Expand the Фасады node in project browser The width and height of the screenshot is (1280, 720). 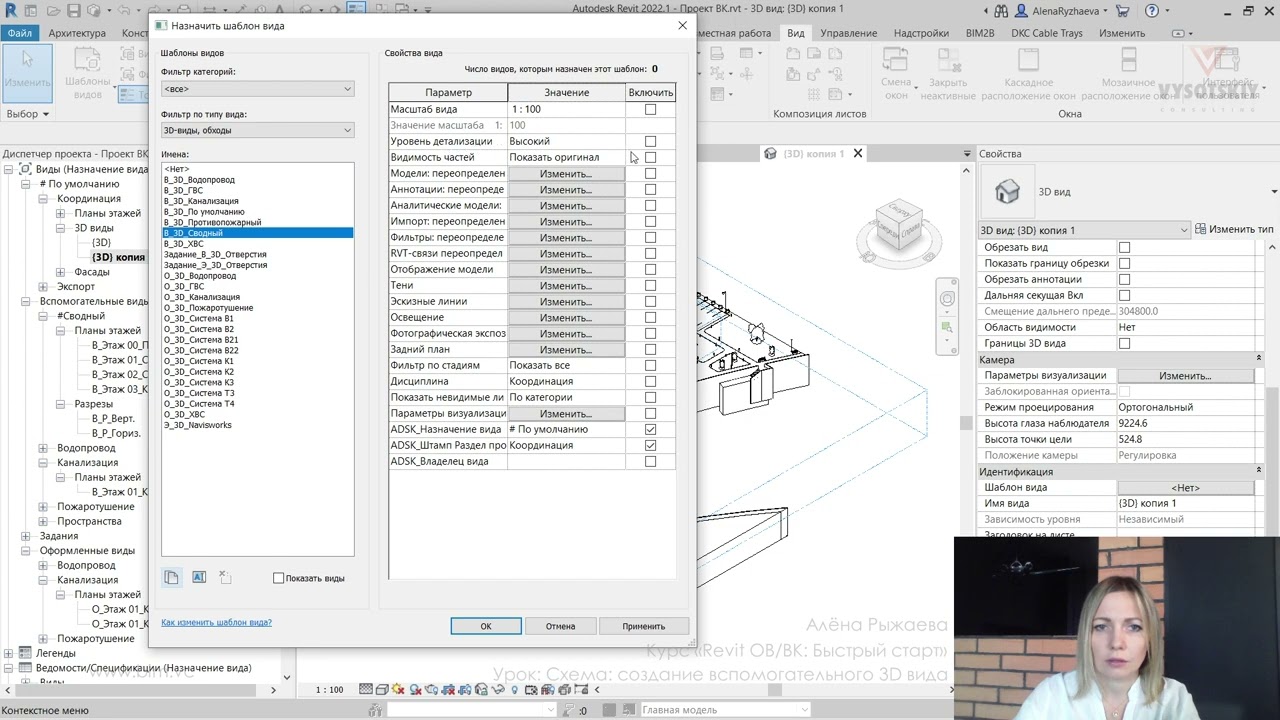click(x=61, y=272)
